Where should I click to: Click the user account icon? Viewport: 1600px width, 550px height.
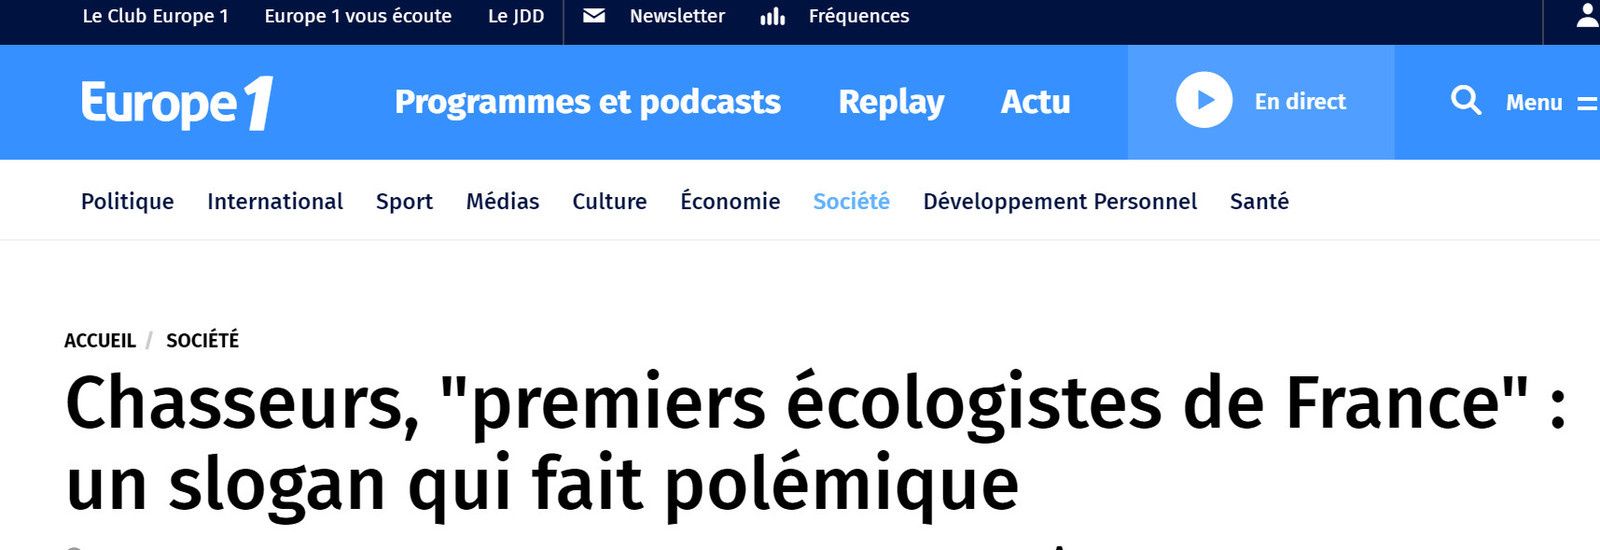(x=1588, y=15)
